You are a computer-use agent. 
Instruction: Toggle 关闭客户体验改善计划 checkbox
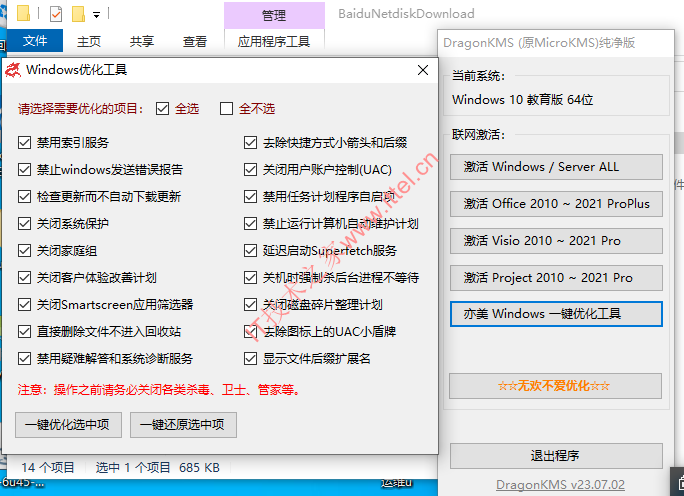tap(24, 278)
